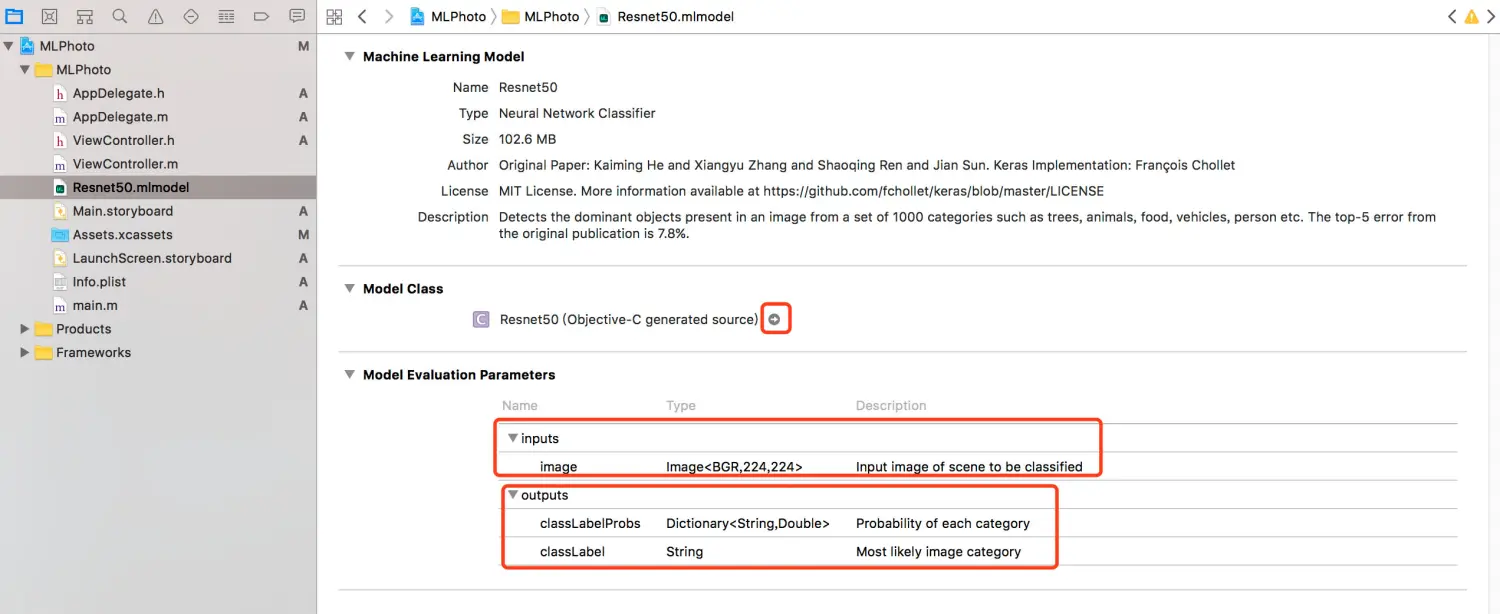The image size is (1500, 614).
Task: Open the Find navigator magnifier icon
Action: 120,16
